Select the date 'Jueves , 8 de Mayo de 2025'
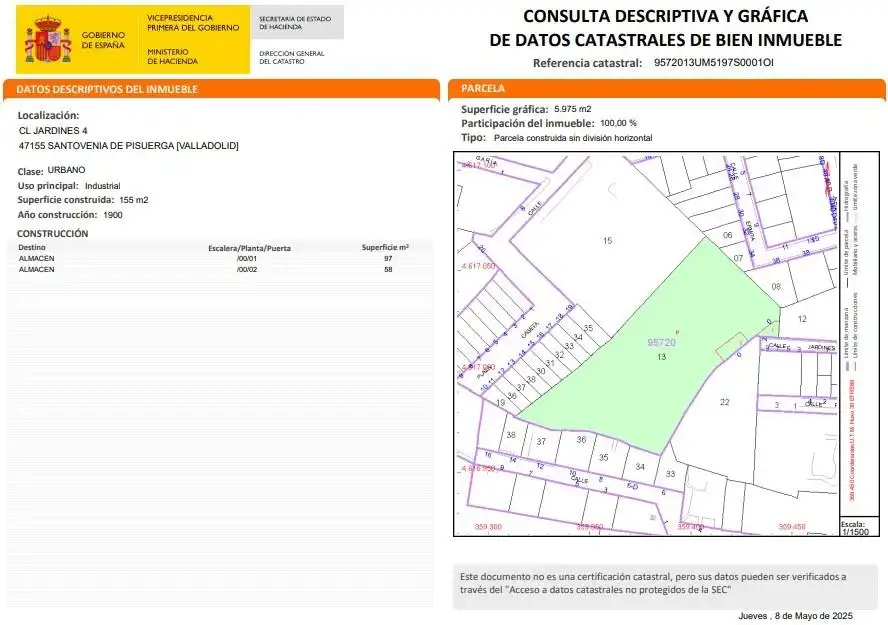Viewport: 888px width, 625px height. click(795, 616)
